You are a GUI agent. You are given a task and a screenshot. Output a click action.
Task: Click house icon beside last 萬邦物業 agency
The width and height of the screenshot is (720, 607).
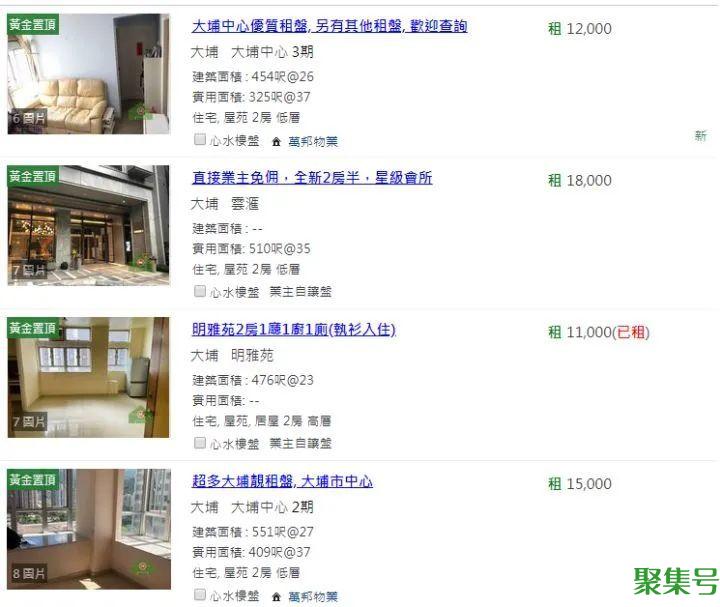point(276,597)
